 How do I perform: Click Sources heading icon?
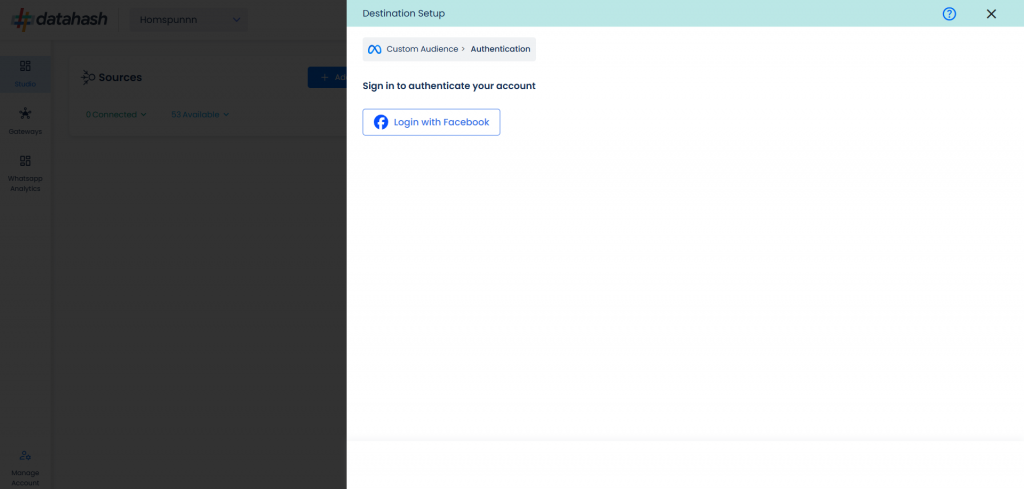(x=88, y=78)
